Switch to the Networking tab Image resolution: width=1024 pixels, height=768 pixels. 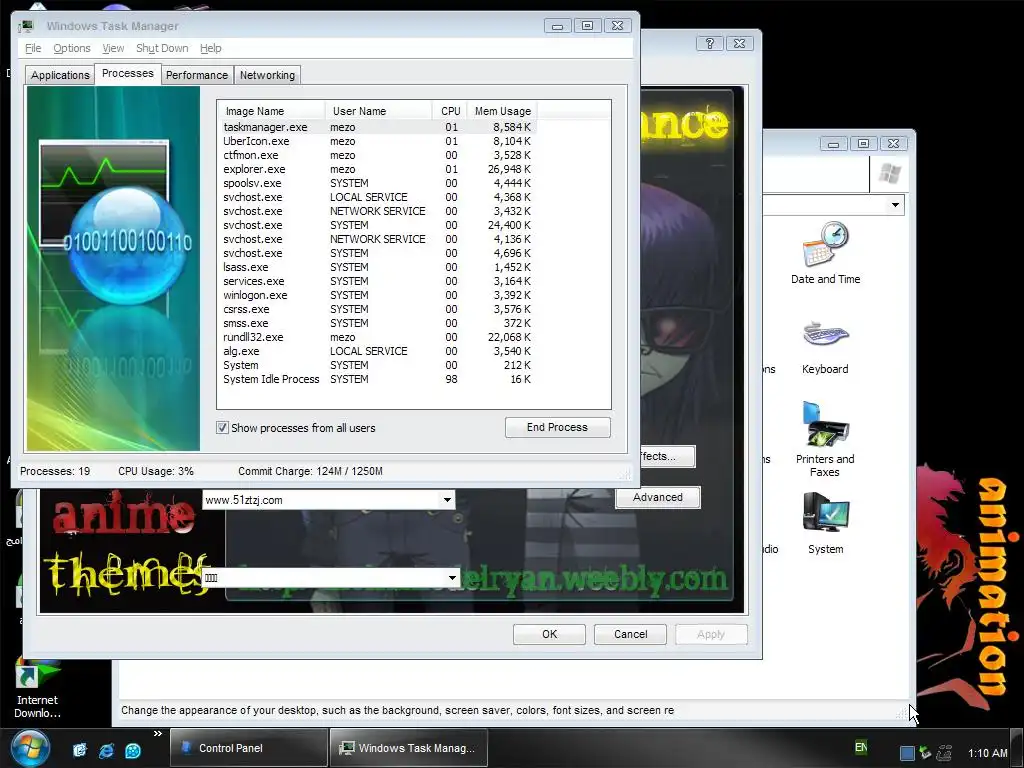coord(267,75)
